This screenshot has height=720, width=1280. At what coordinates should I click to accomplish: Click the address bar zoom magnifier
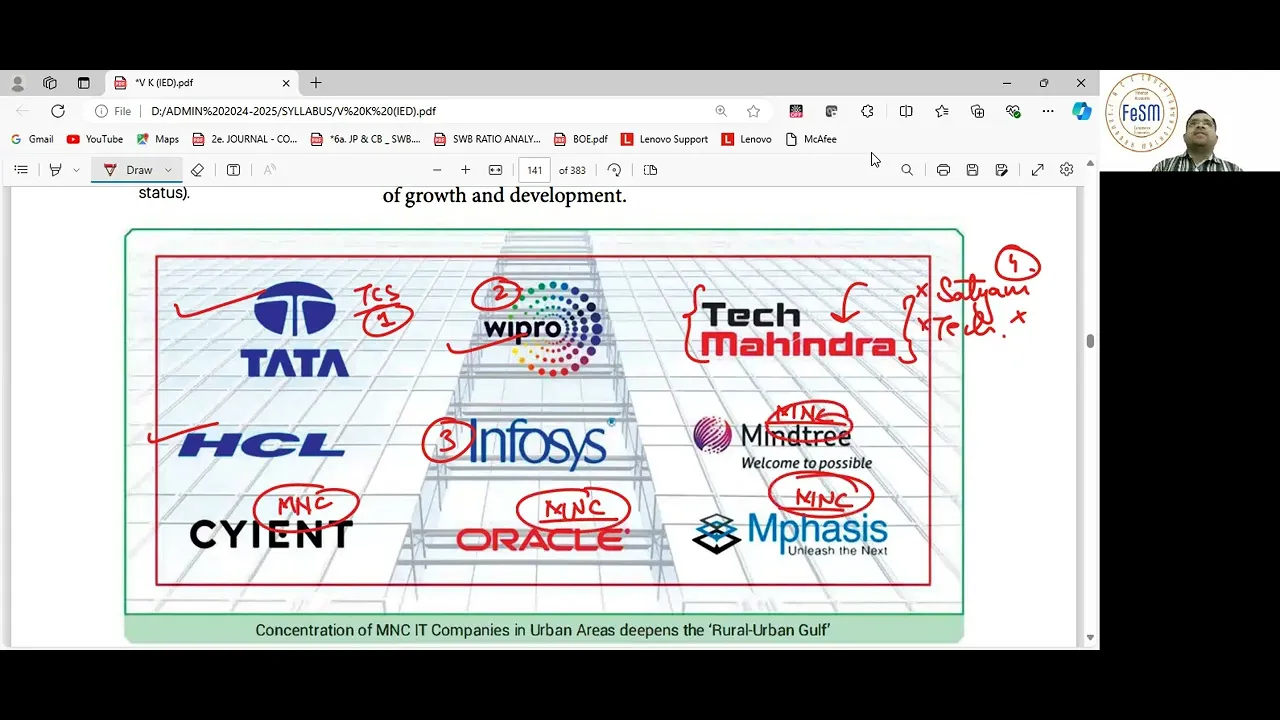721,111
